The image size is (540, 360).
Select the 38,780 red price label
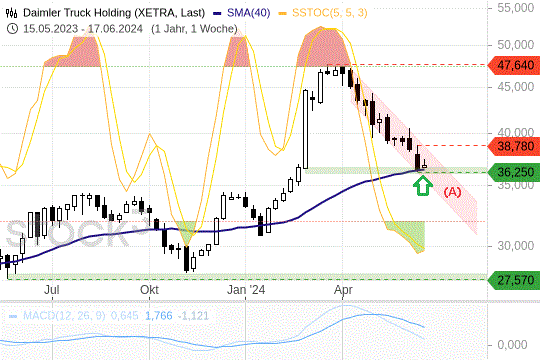(x=514, y=146)
